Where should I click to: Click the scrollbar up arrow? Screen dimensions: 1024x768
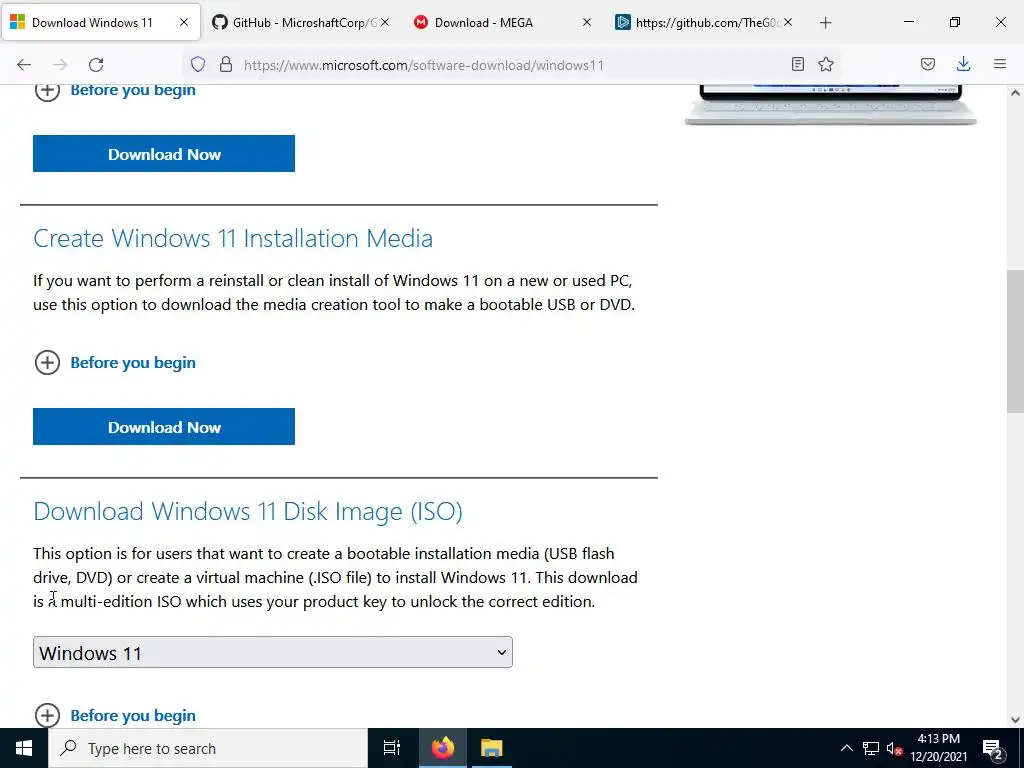pyautogui.click(x=1015, y=93)
